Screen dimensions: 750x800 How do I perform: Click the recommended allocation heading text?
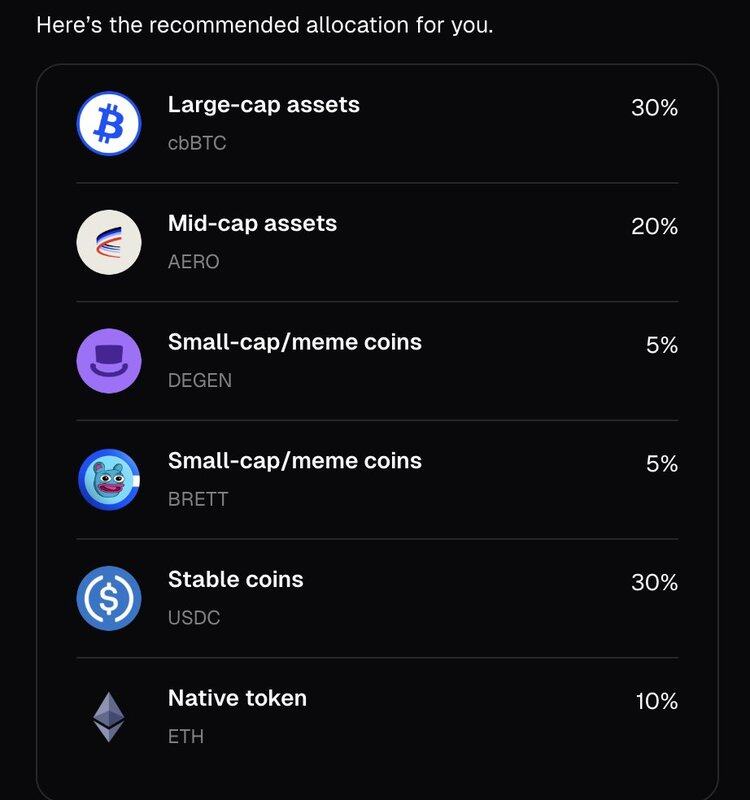(x=265, y=26)
